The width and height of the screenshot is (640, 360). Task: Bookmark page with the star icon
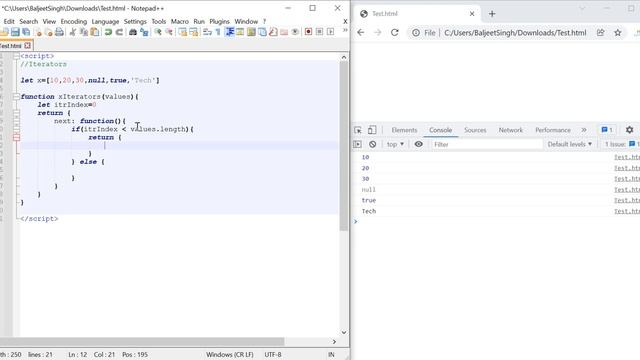click(x=618, y=33)
